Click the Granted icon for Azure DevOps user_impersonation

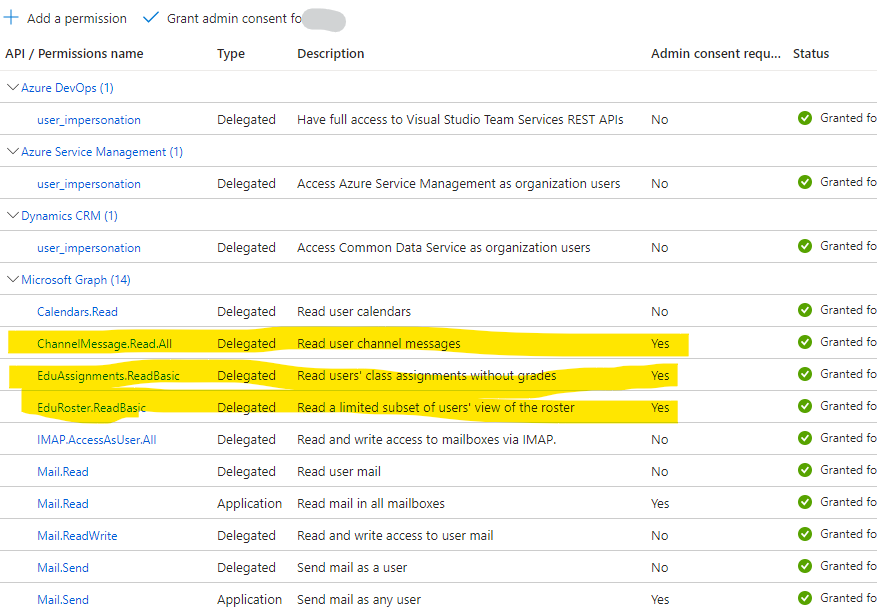pos(806,117)
